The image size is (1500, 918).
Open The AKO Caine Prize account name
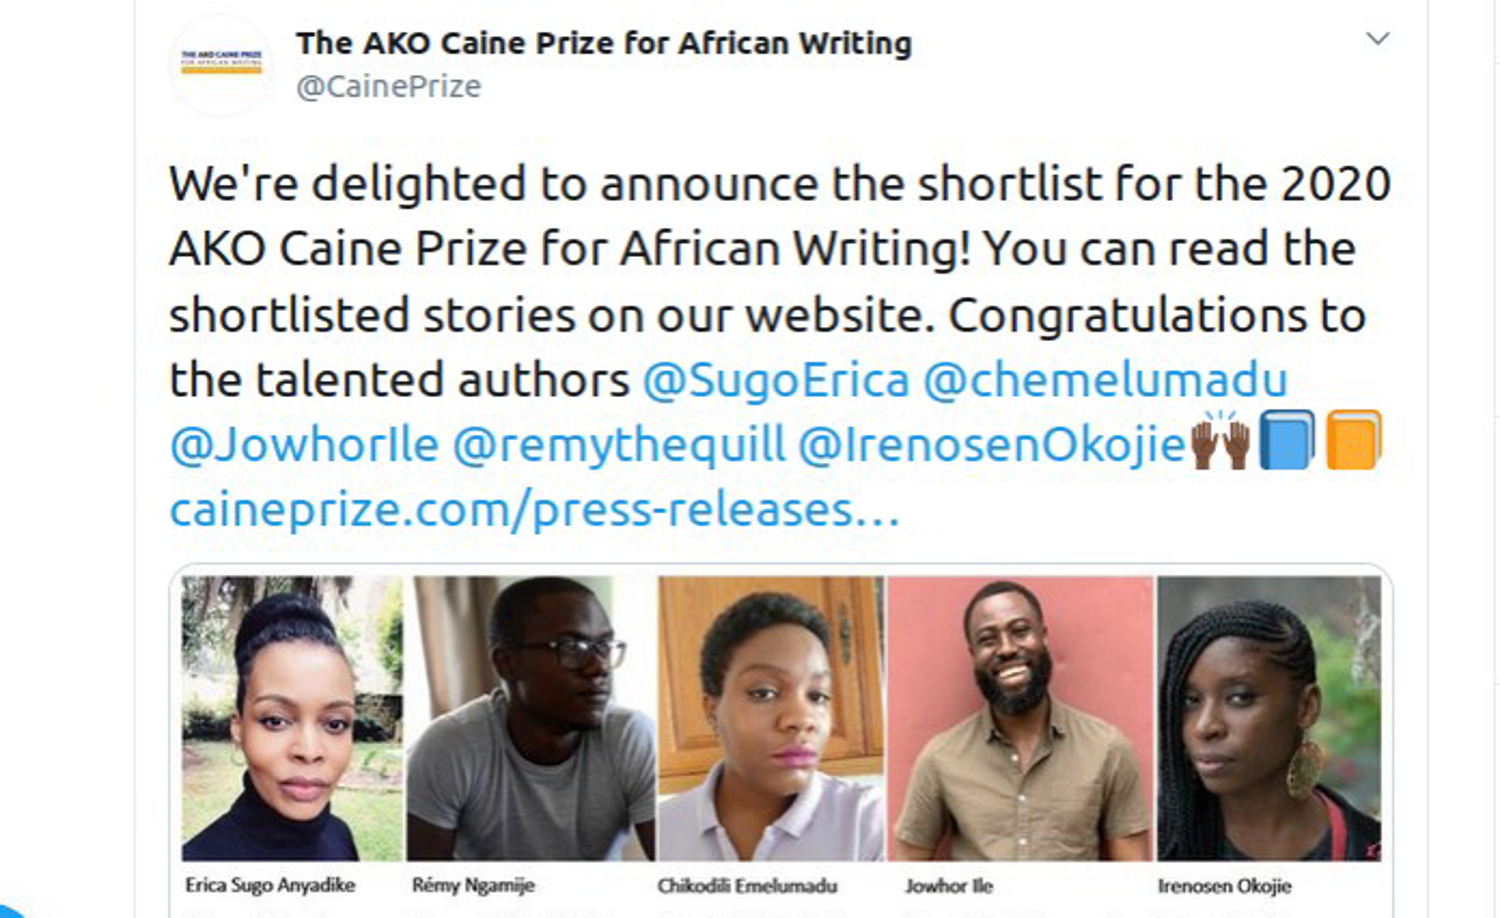pos(604,43)
